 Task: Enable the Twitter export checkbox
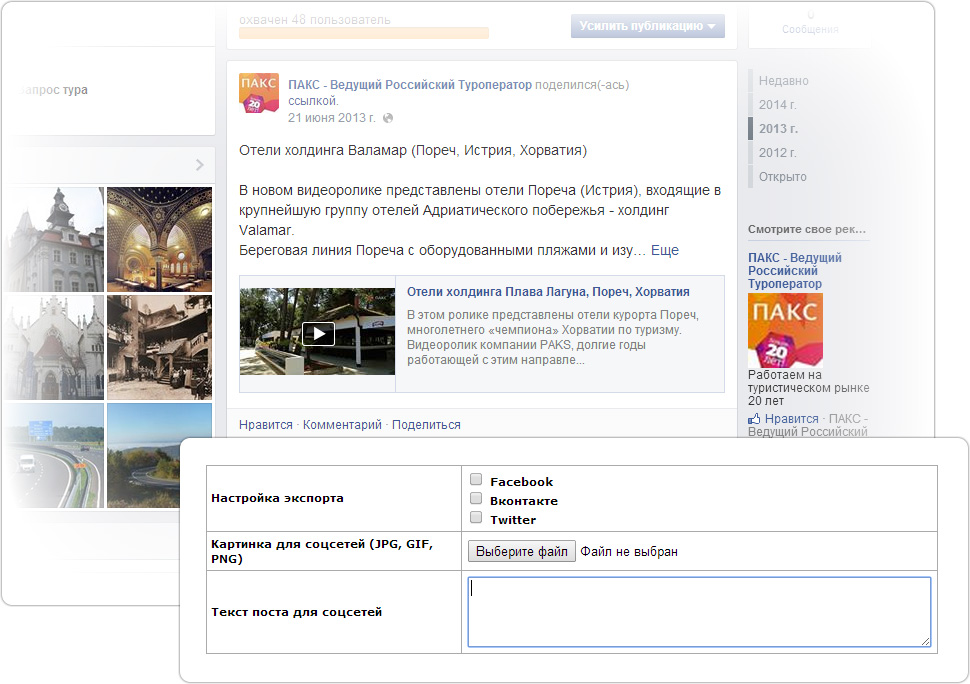coord(476,517)
